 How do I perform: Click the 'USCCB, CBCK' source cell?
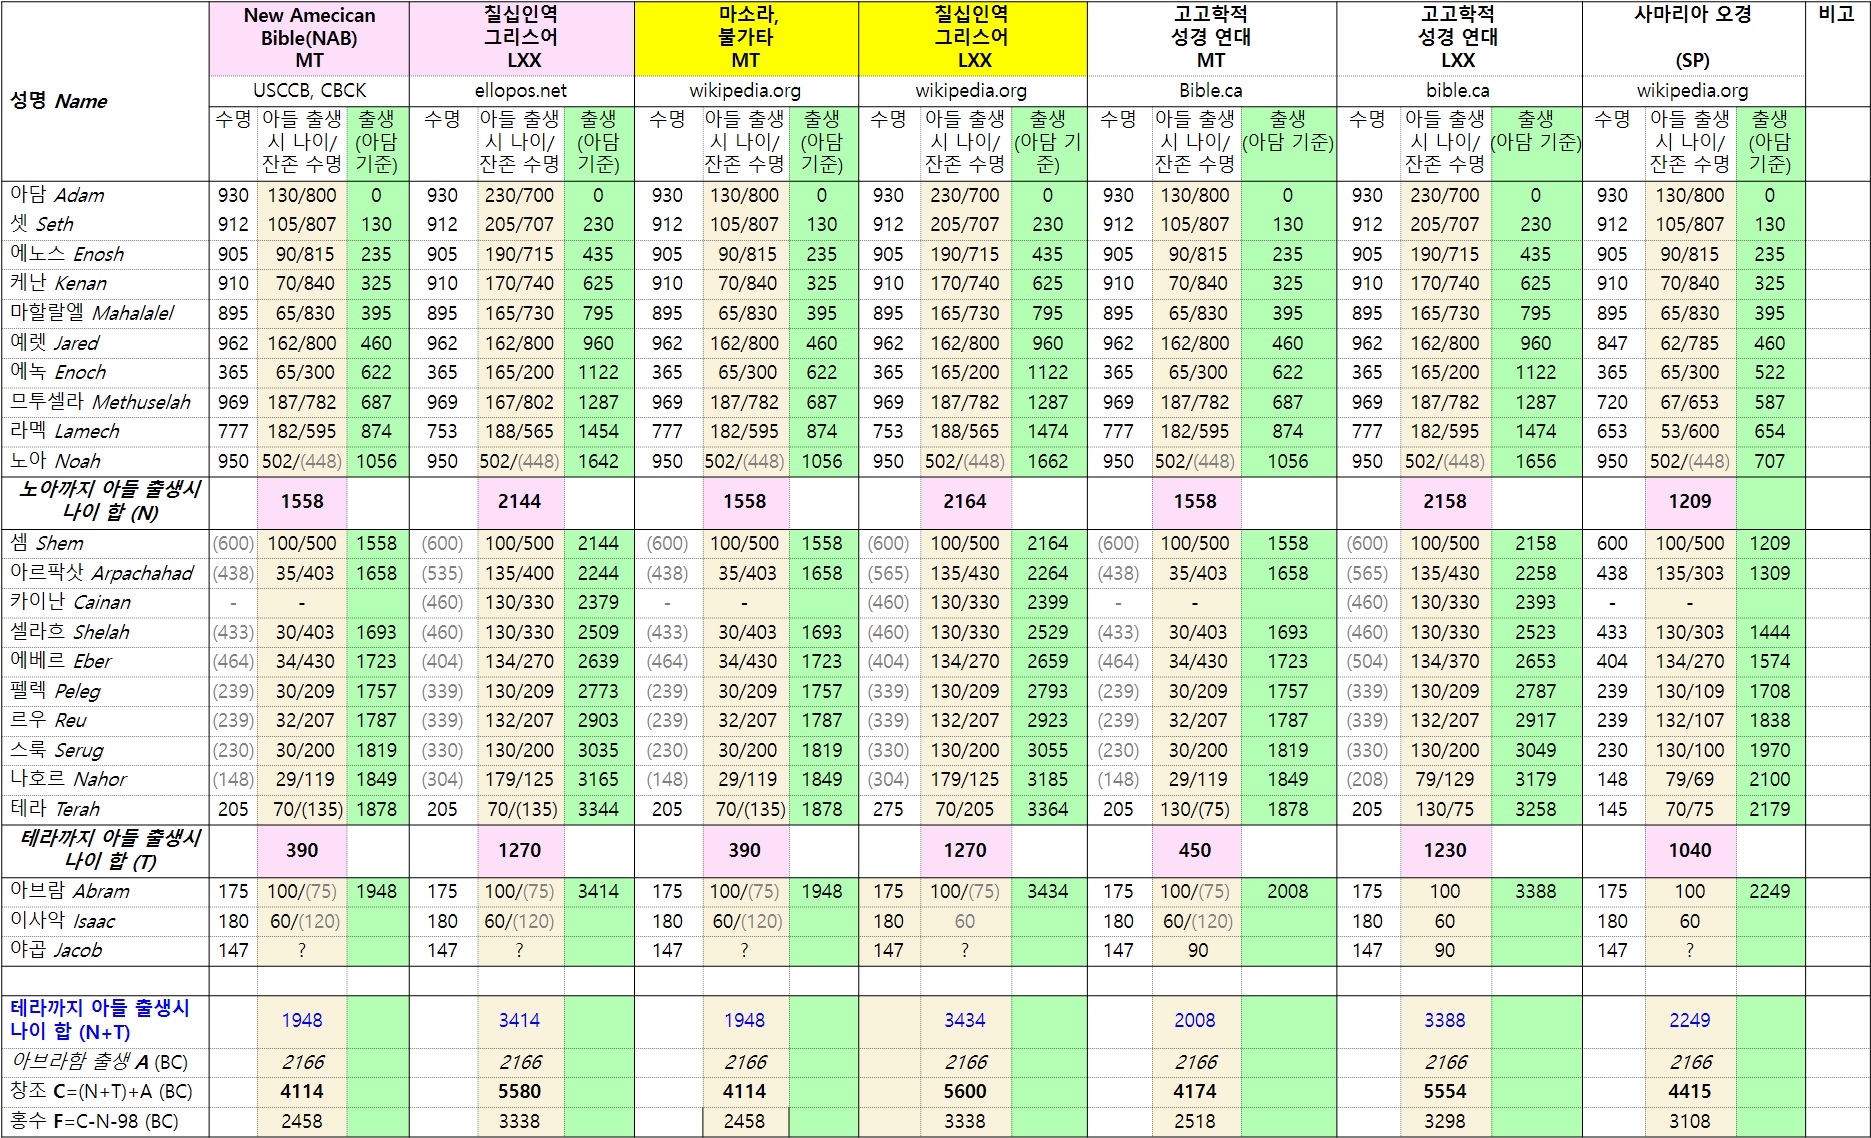309,90
